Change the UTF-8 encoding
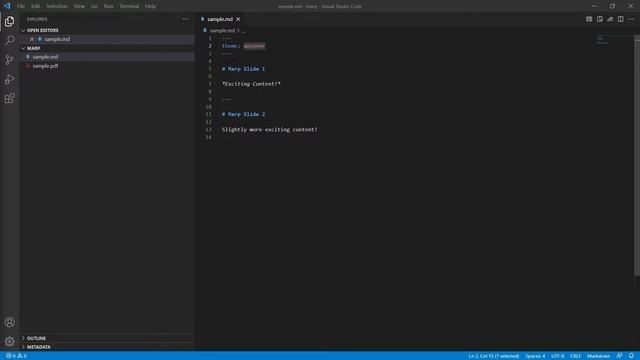The height and width of the screenshot is (360, 640). click(558, 356)
